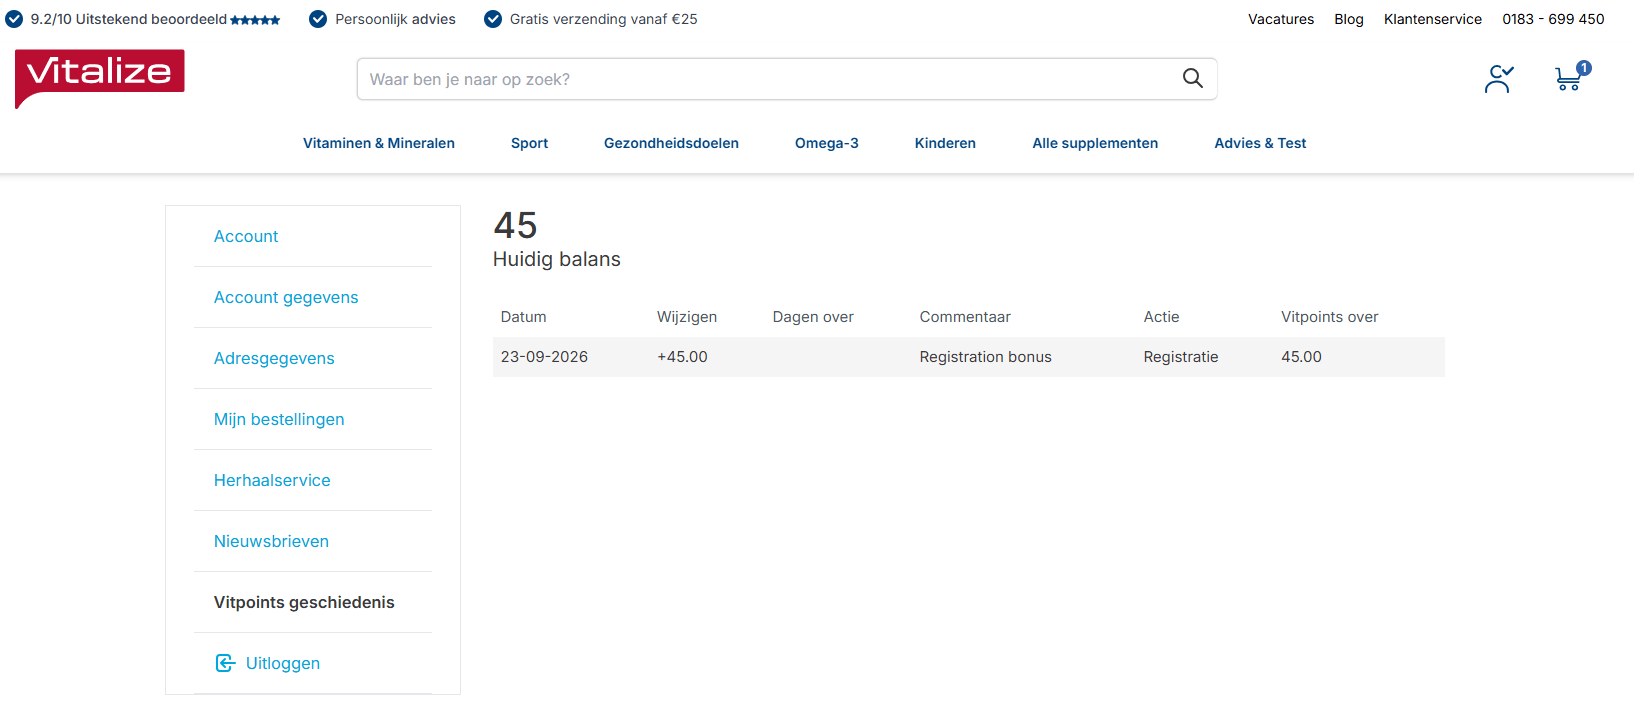This screenshot has height=709, width=1634.
Task: Open Vitaminen & Mineralen menu
Action: click(x=379, y=143)
